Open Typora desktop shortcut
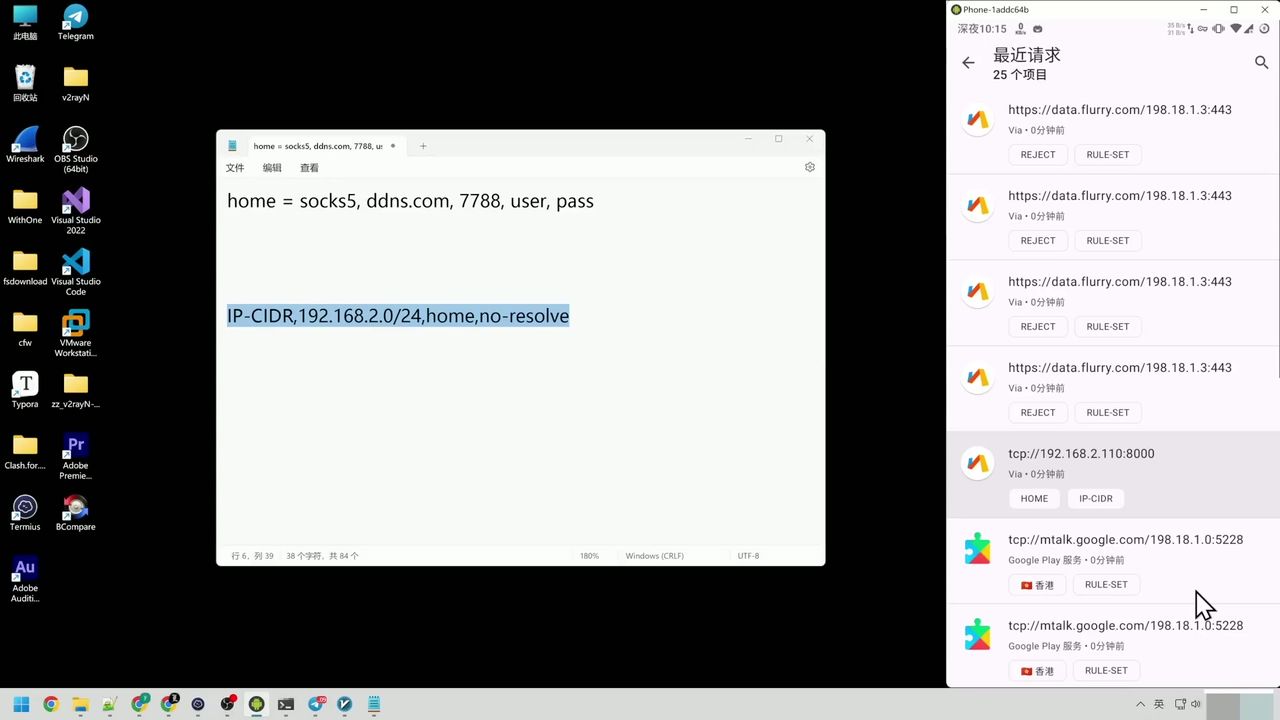The width and height of the screenshot is (1280, 720). 25,390
